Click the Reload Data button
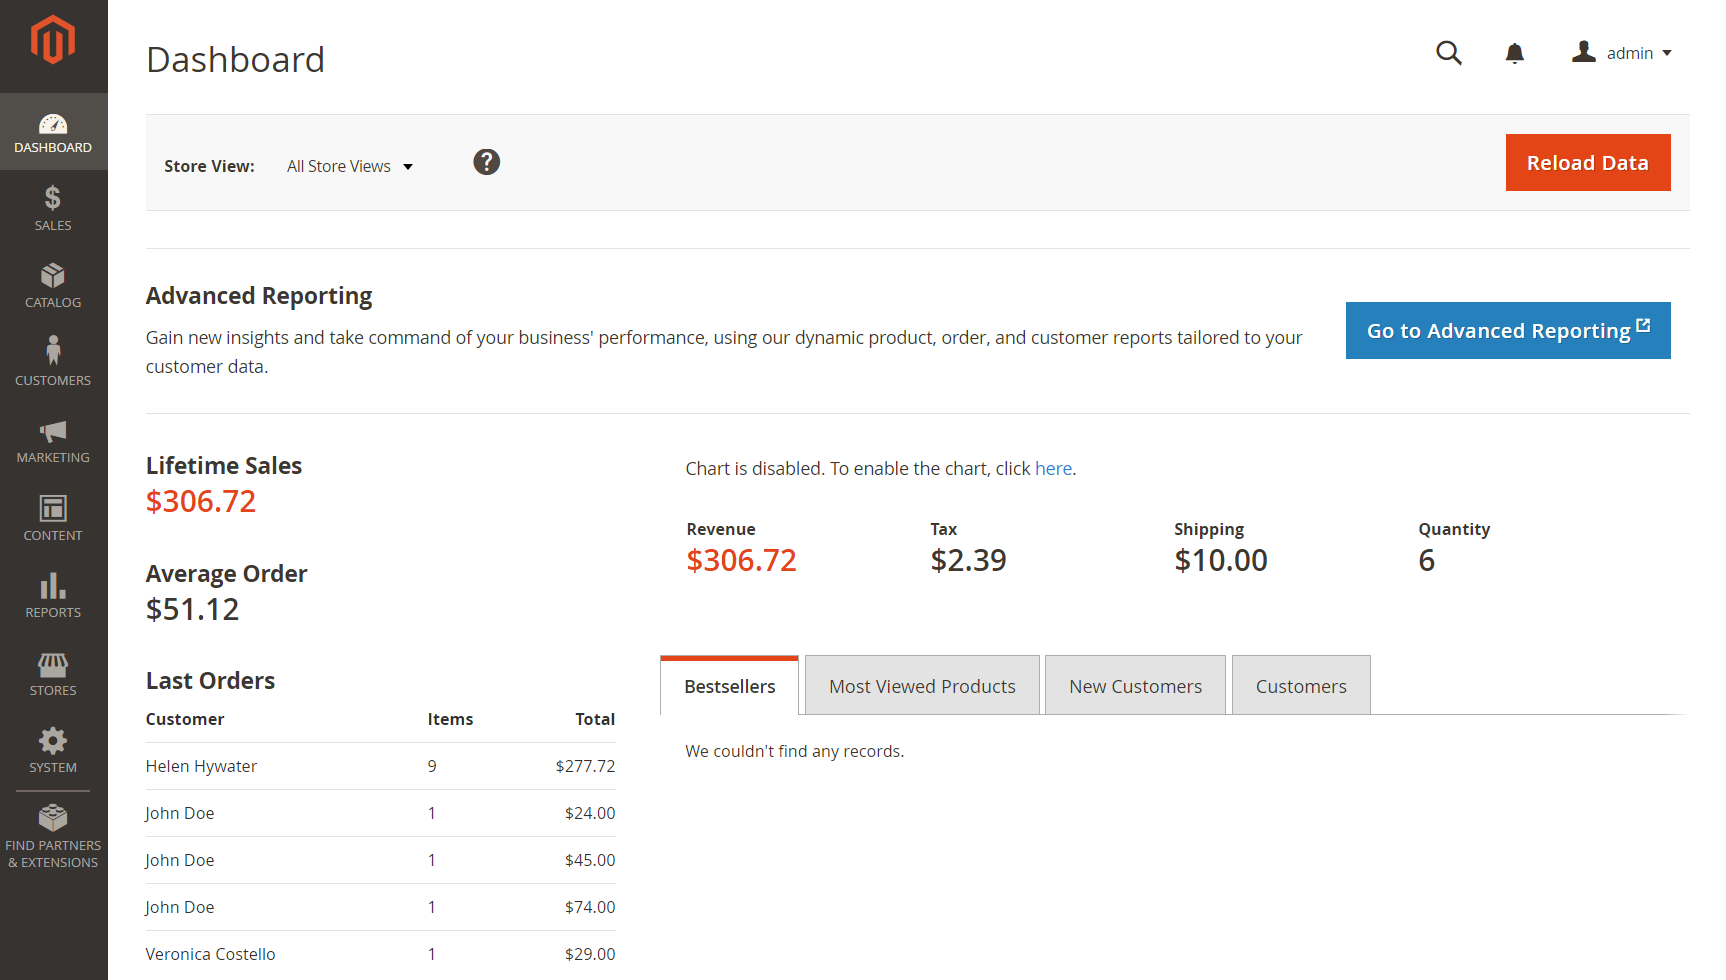1726x980 pixels. click(1587, 162)
